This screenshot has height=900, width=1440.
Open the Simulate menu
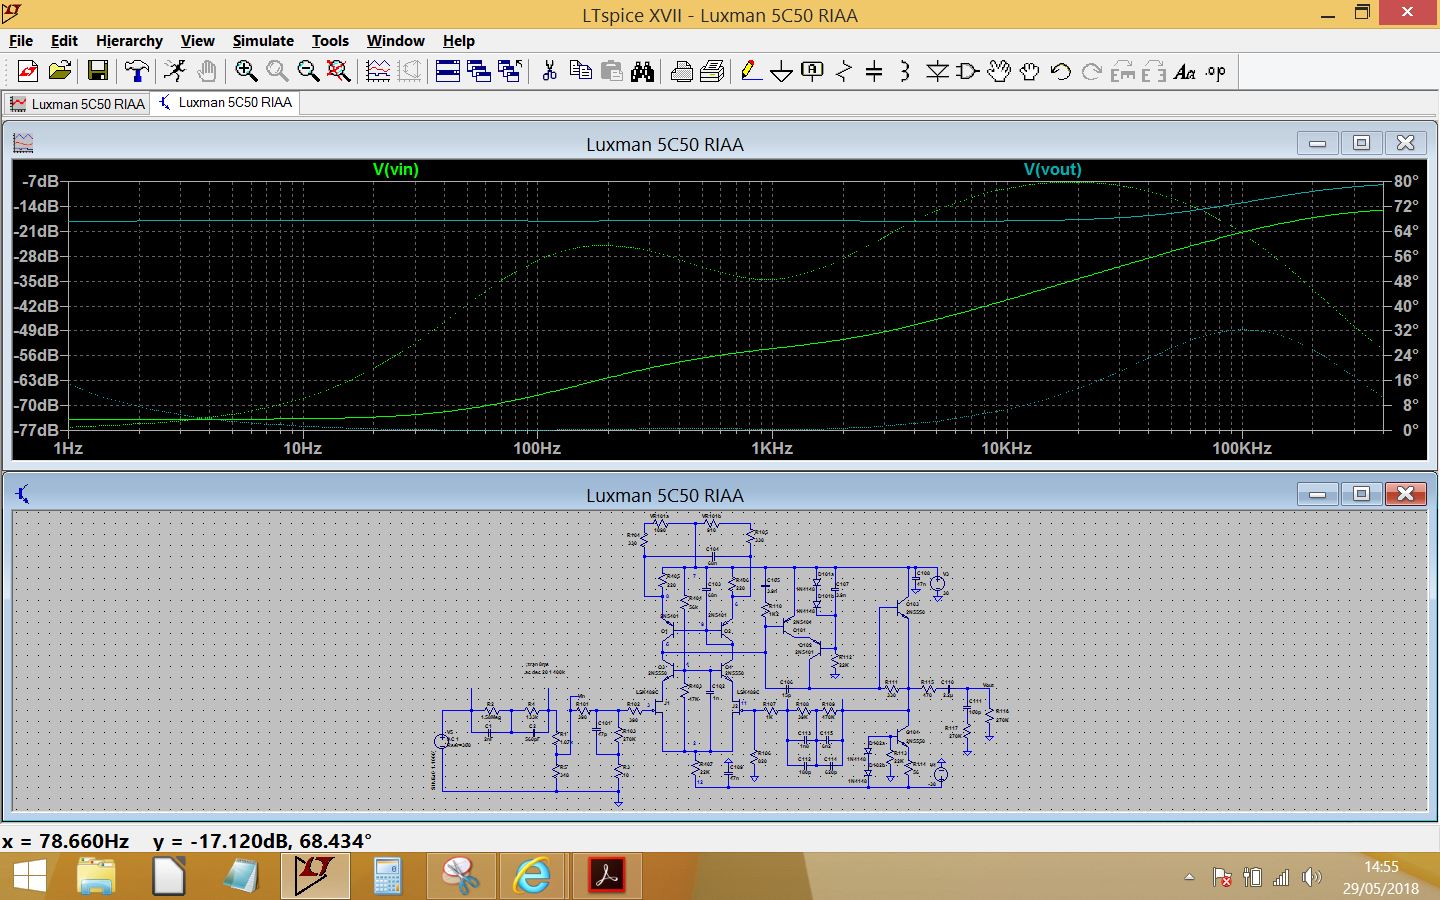click(x=263, y=41)
